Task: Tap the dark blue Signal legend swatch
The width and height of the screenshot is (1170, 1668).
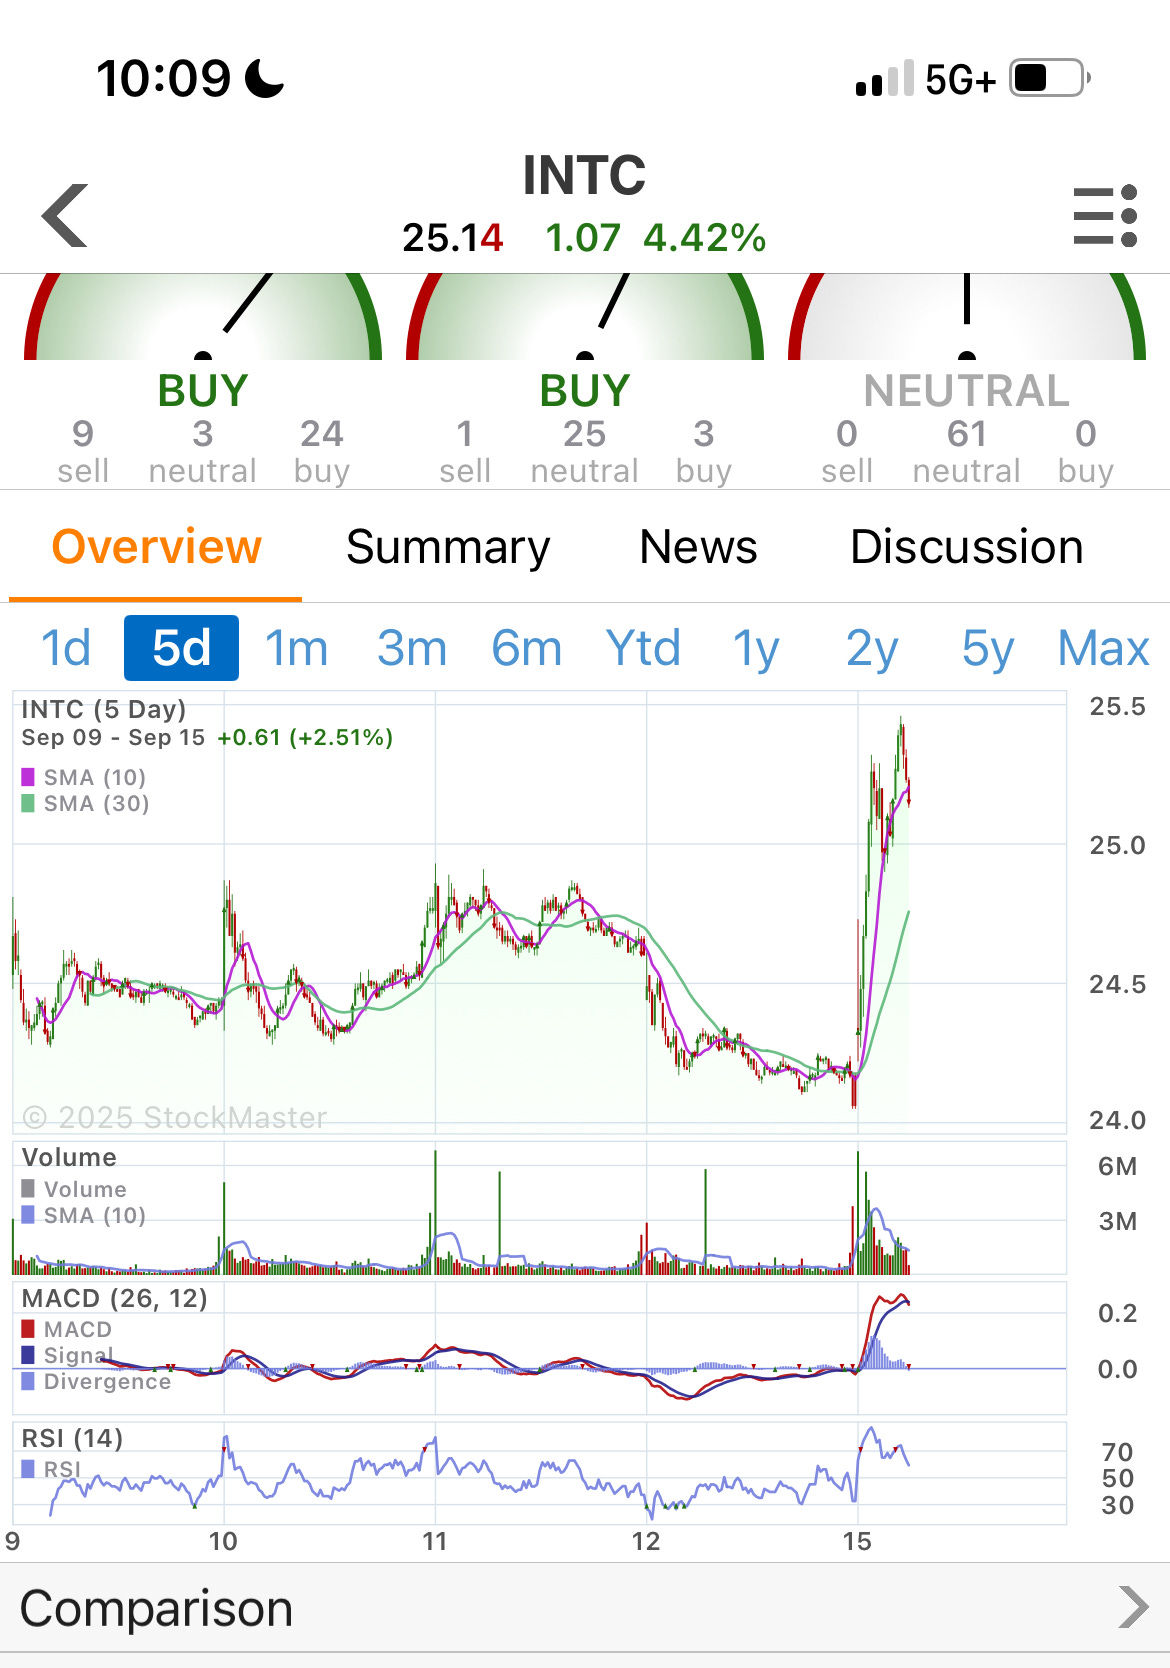Action: [x=28, y=1355]
